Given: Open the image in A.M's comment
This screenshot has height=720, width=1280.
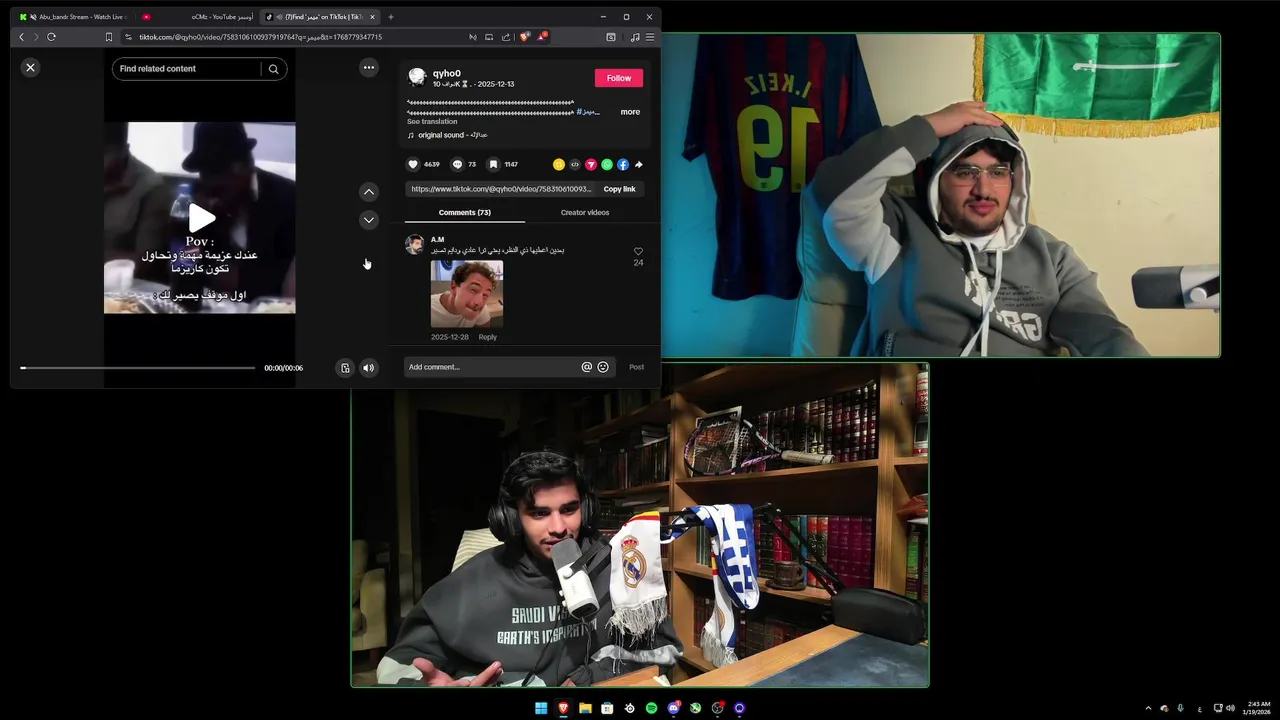Looking at the screenshot, I should click(467, 294).
